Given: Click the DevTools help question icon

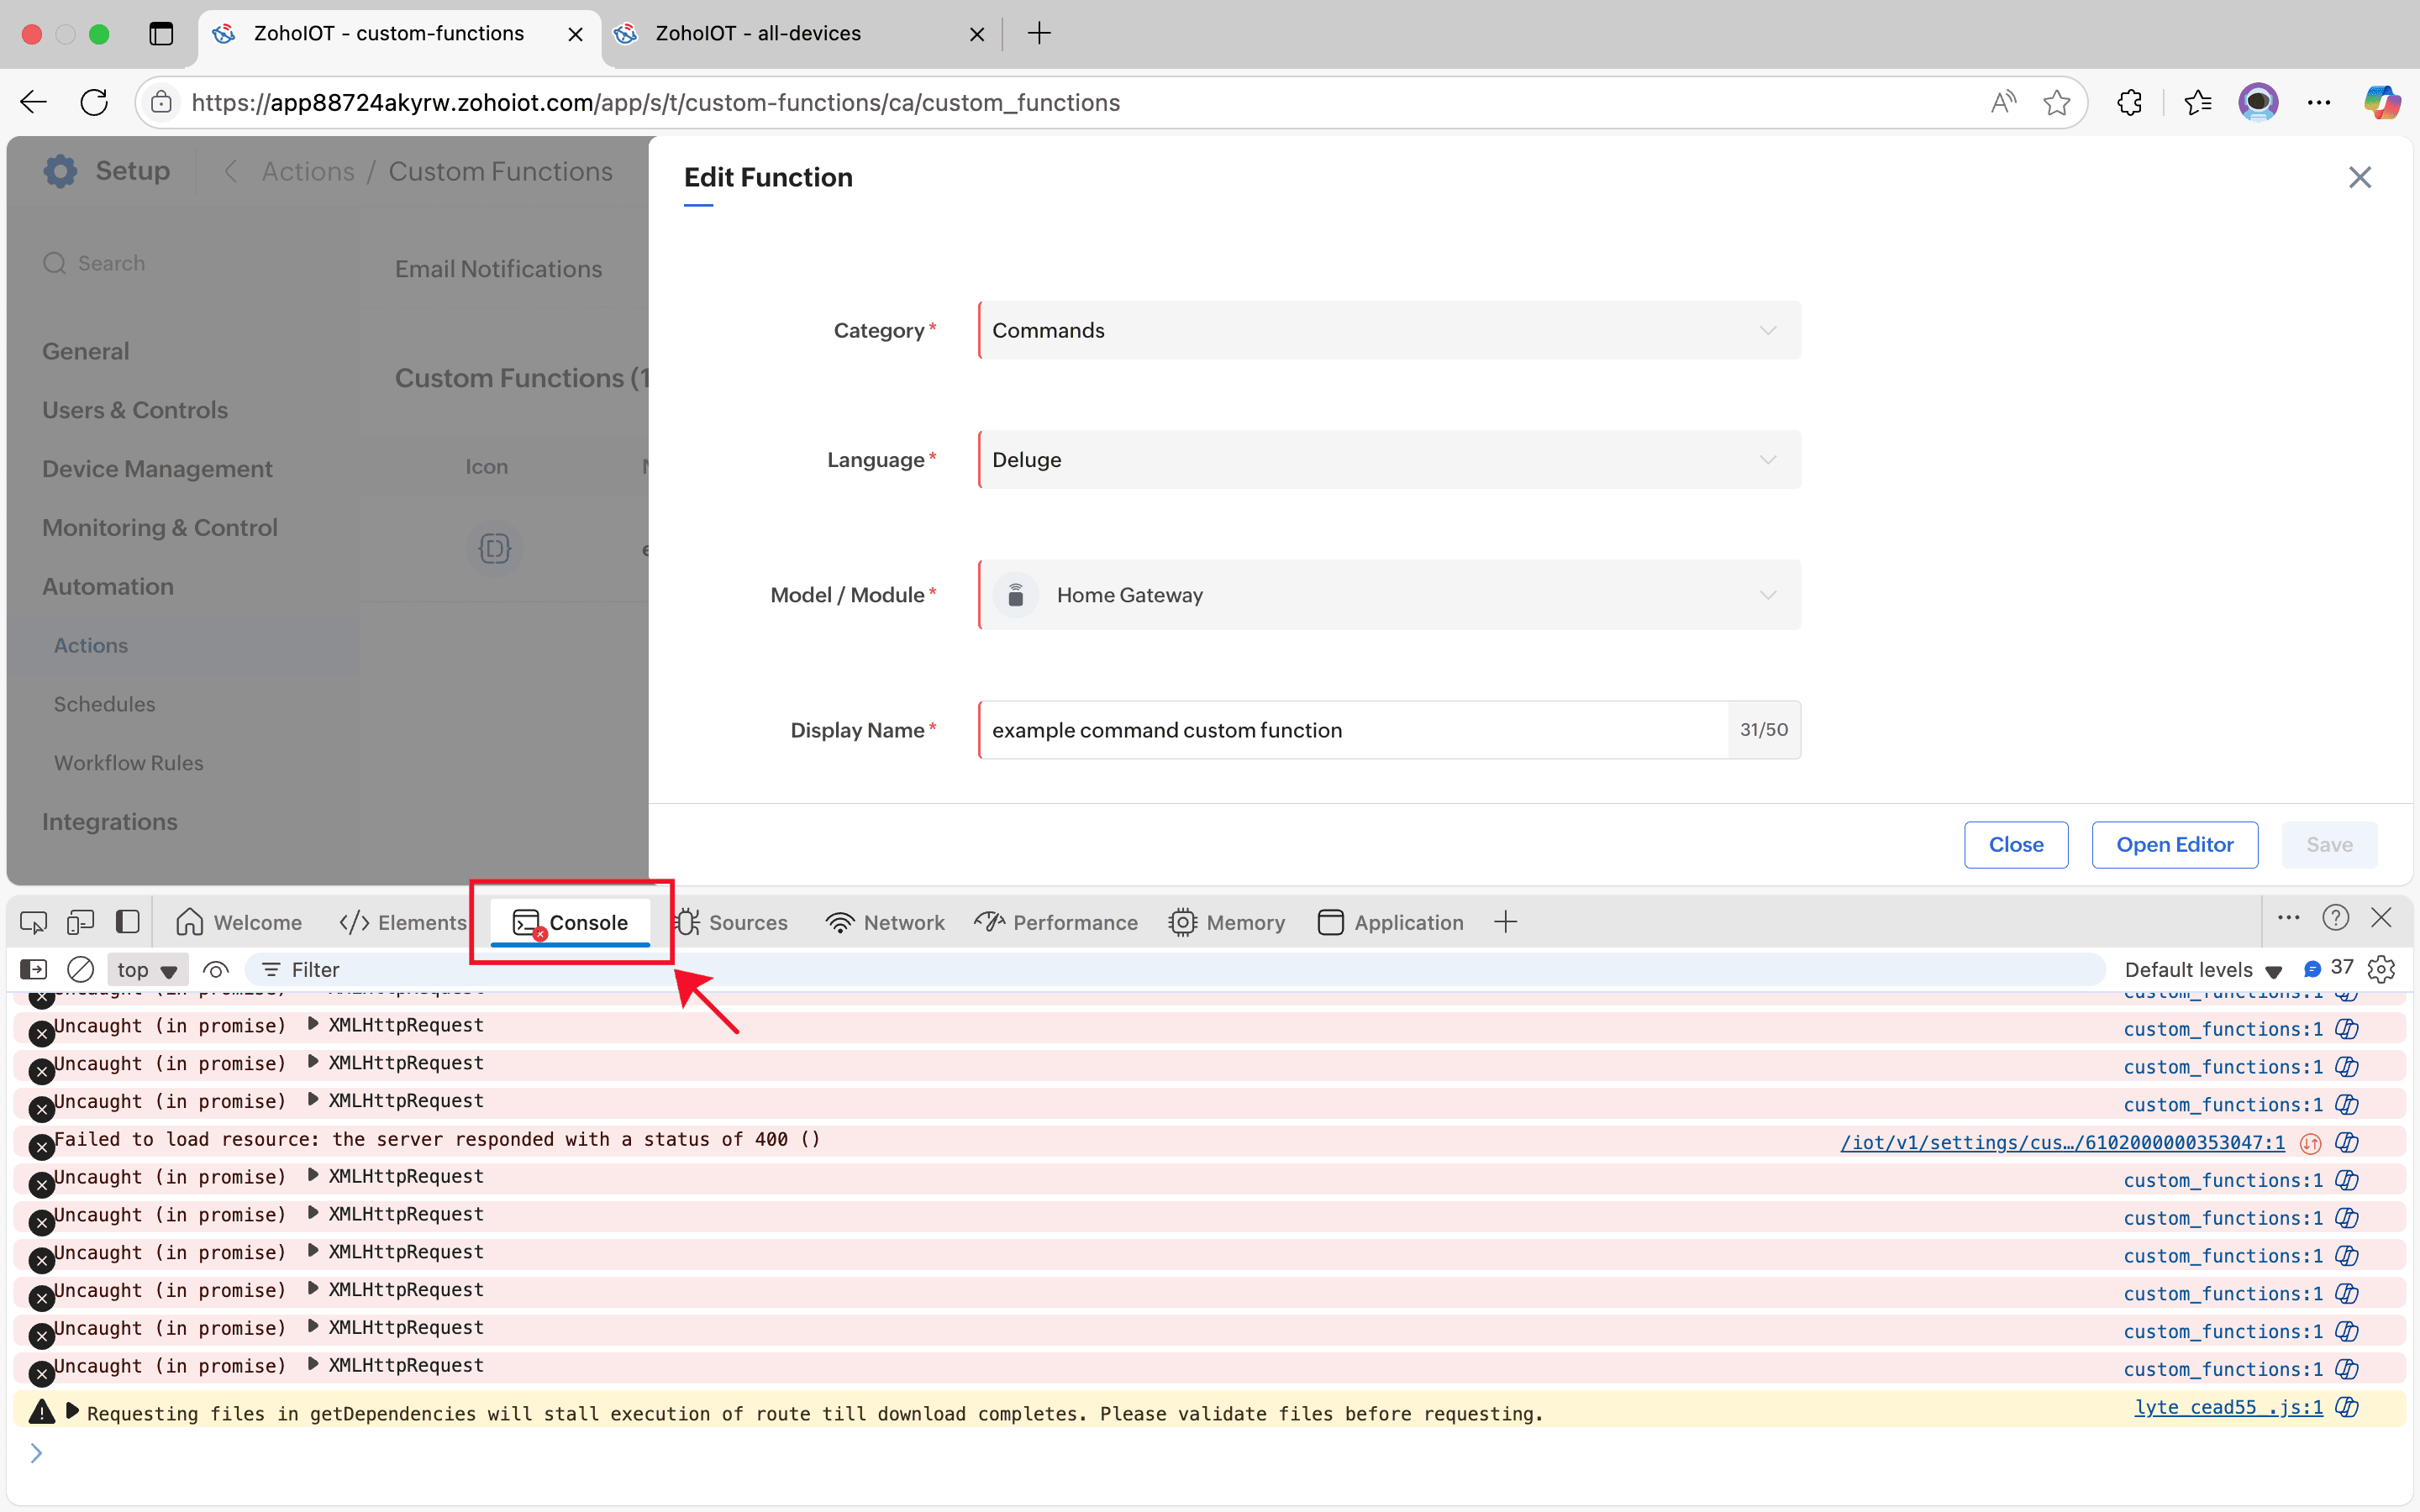Looking at the screenshot, I should coord(2335,918).
